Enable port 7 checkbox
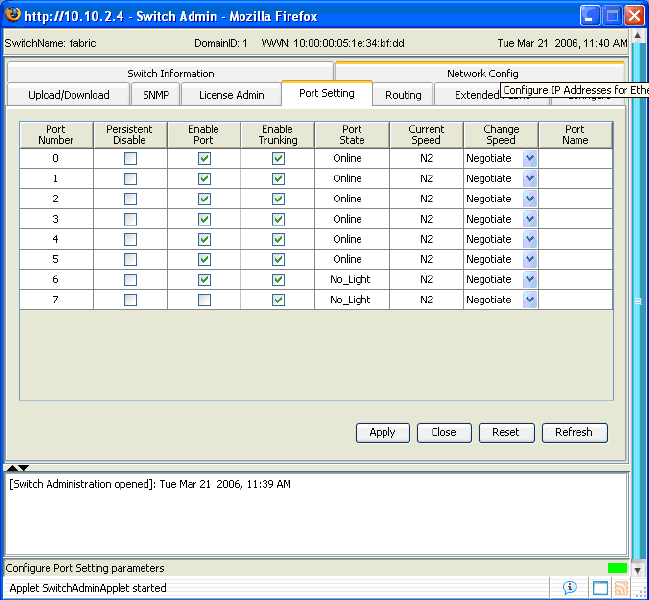The width and height of the screenshot is (649, 600). [204, 300]
